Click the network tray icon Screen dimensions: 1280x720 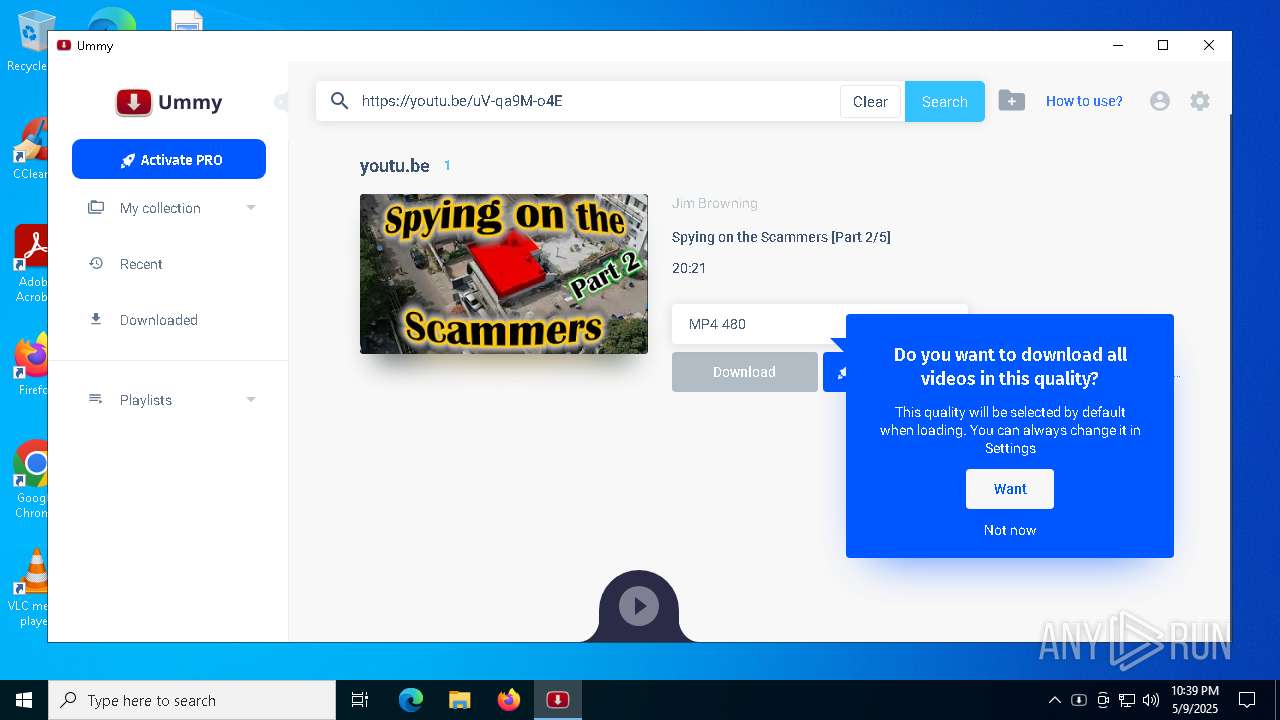click(1127, 700)
